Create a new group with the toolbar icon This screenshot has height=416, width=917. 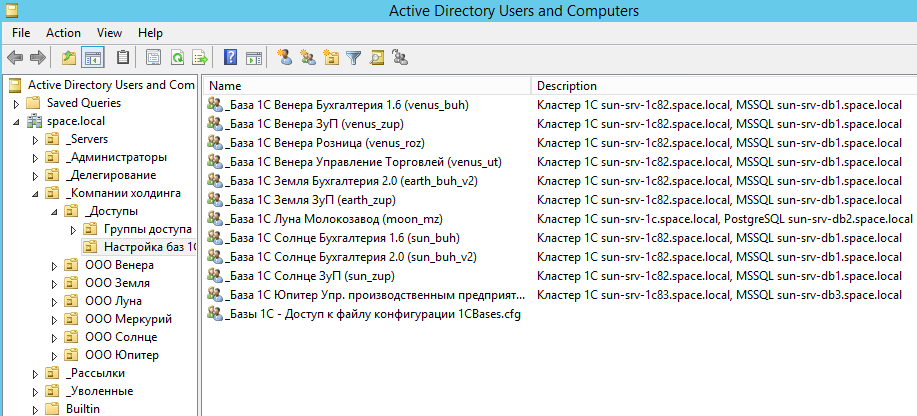[307, 58]
